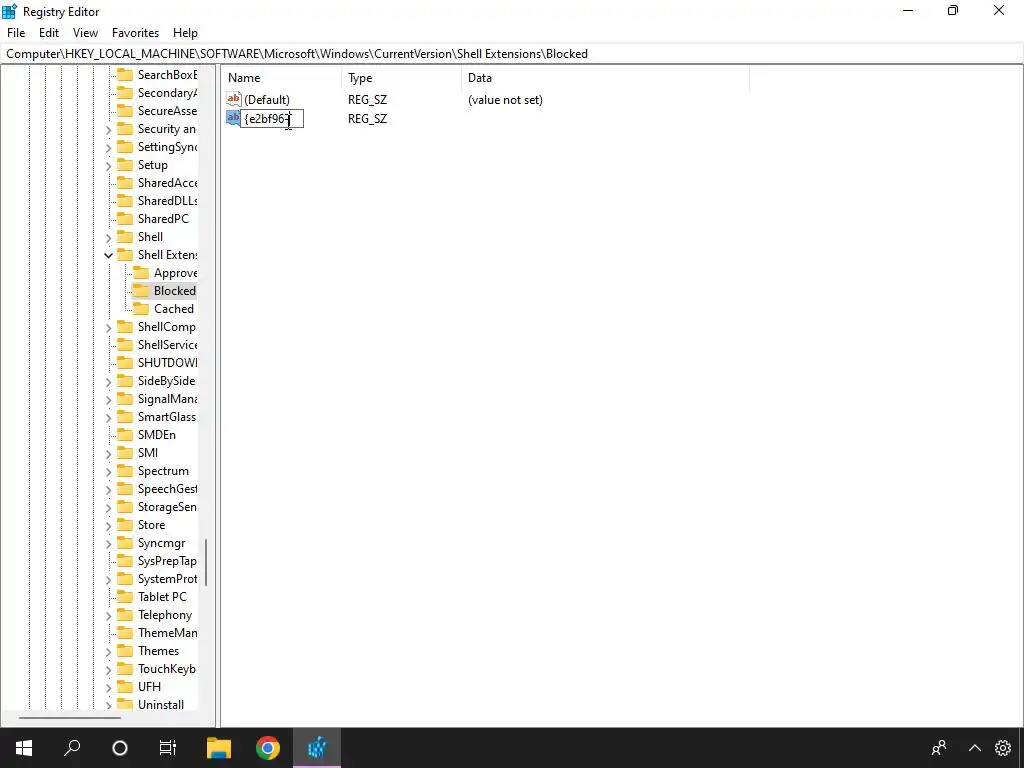Image resolution: width=1024 pixels, height=768 pixels.
Task: Open the View menu
Action: (85, 33)
